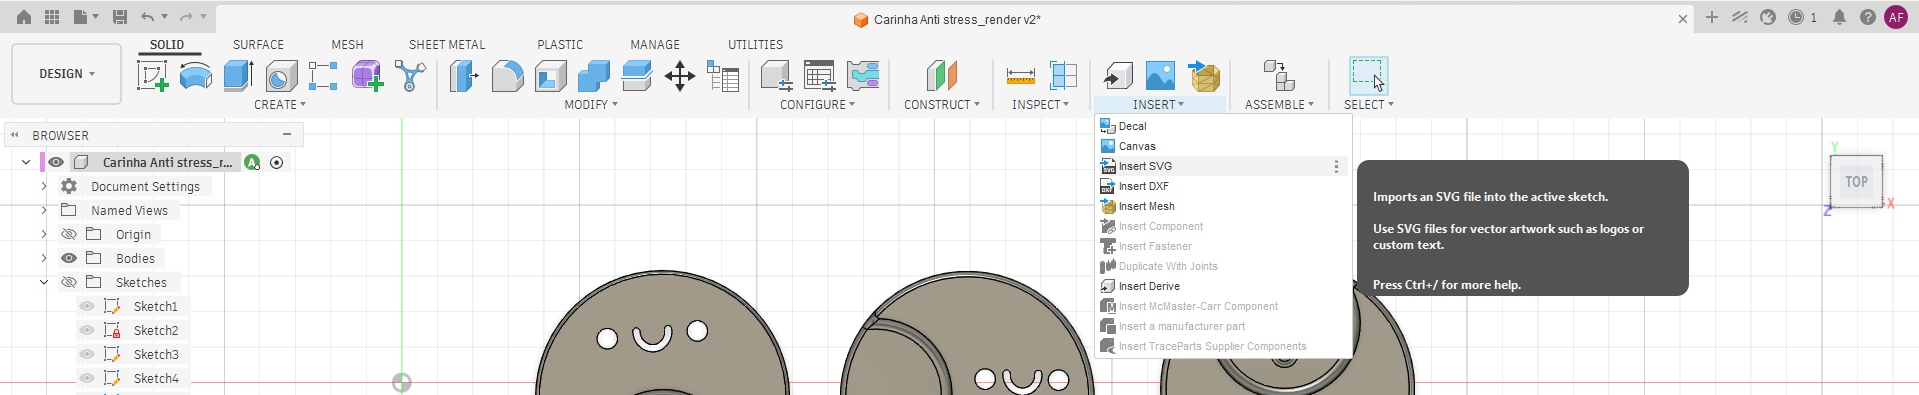Open the ASSEMBLE panel dropdown
Screen dimensions: 1919x395
click(x=1279, y=104)
